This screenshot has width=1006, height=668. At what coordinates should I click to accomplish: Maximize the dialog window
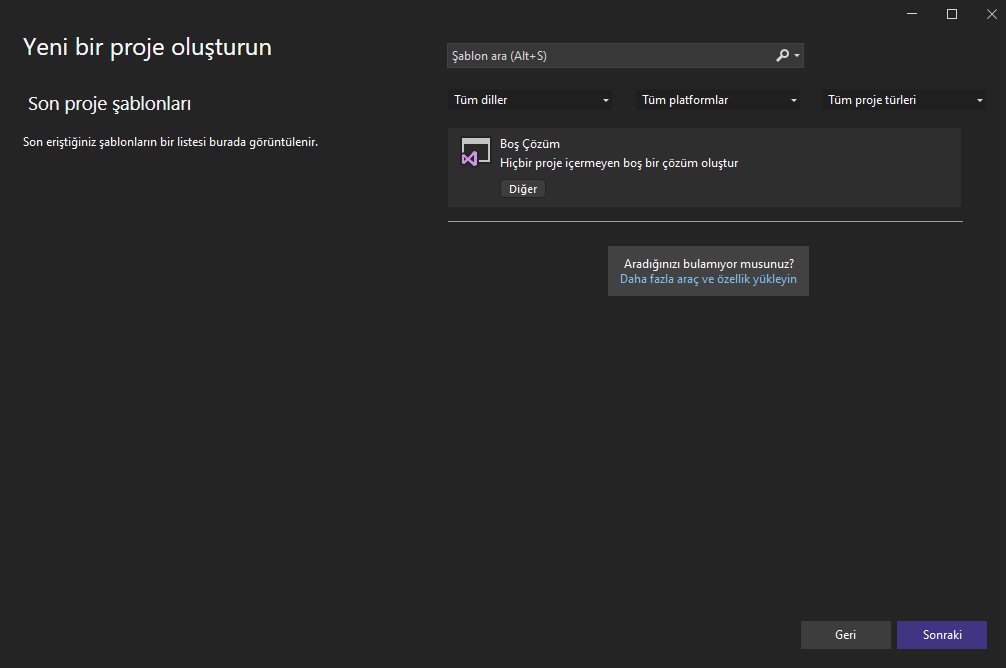[952, 13]
